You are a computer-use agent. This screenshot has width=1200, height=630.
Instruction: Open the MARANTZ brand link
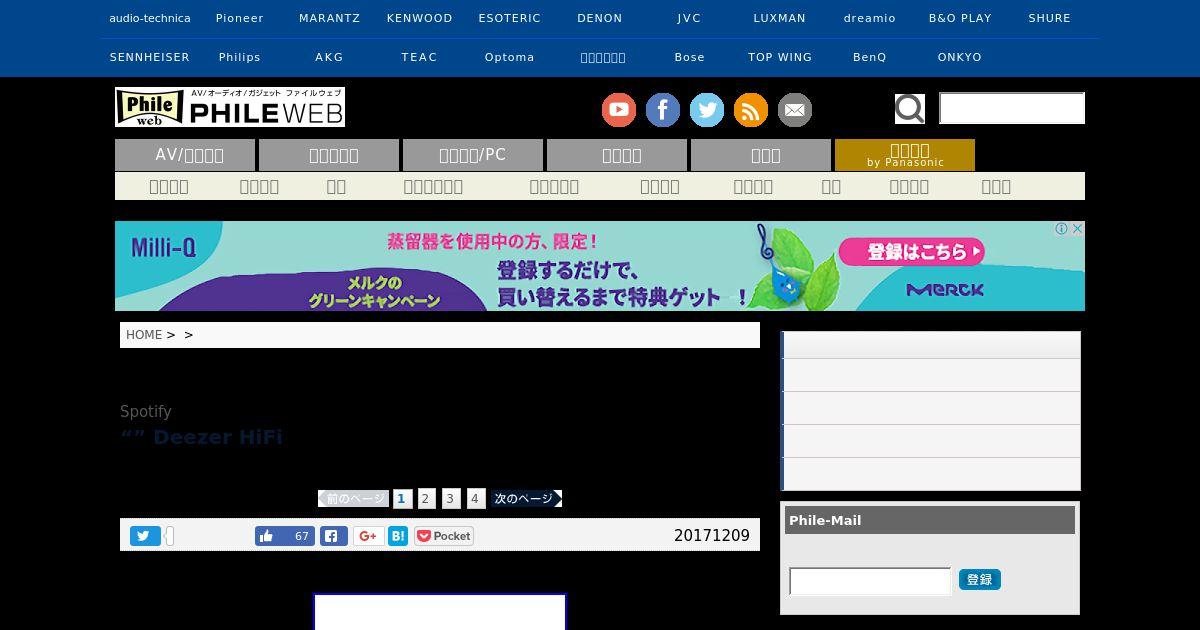[x=330, y=18]
